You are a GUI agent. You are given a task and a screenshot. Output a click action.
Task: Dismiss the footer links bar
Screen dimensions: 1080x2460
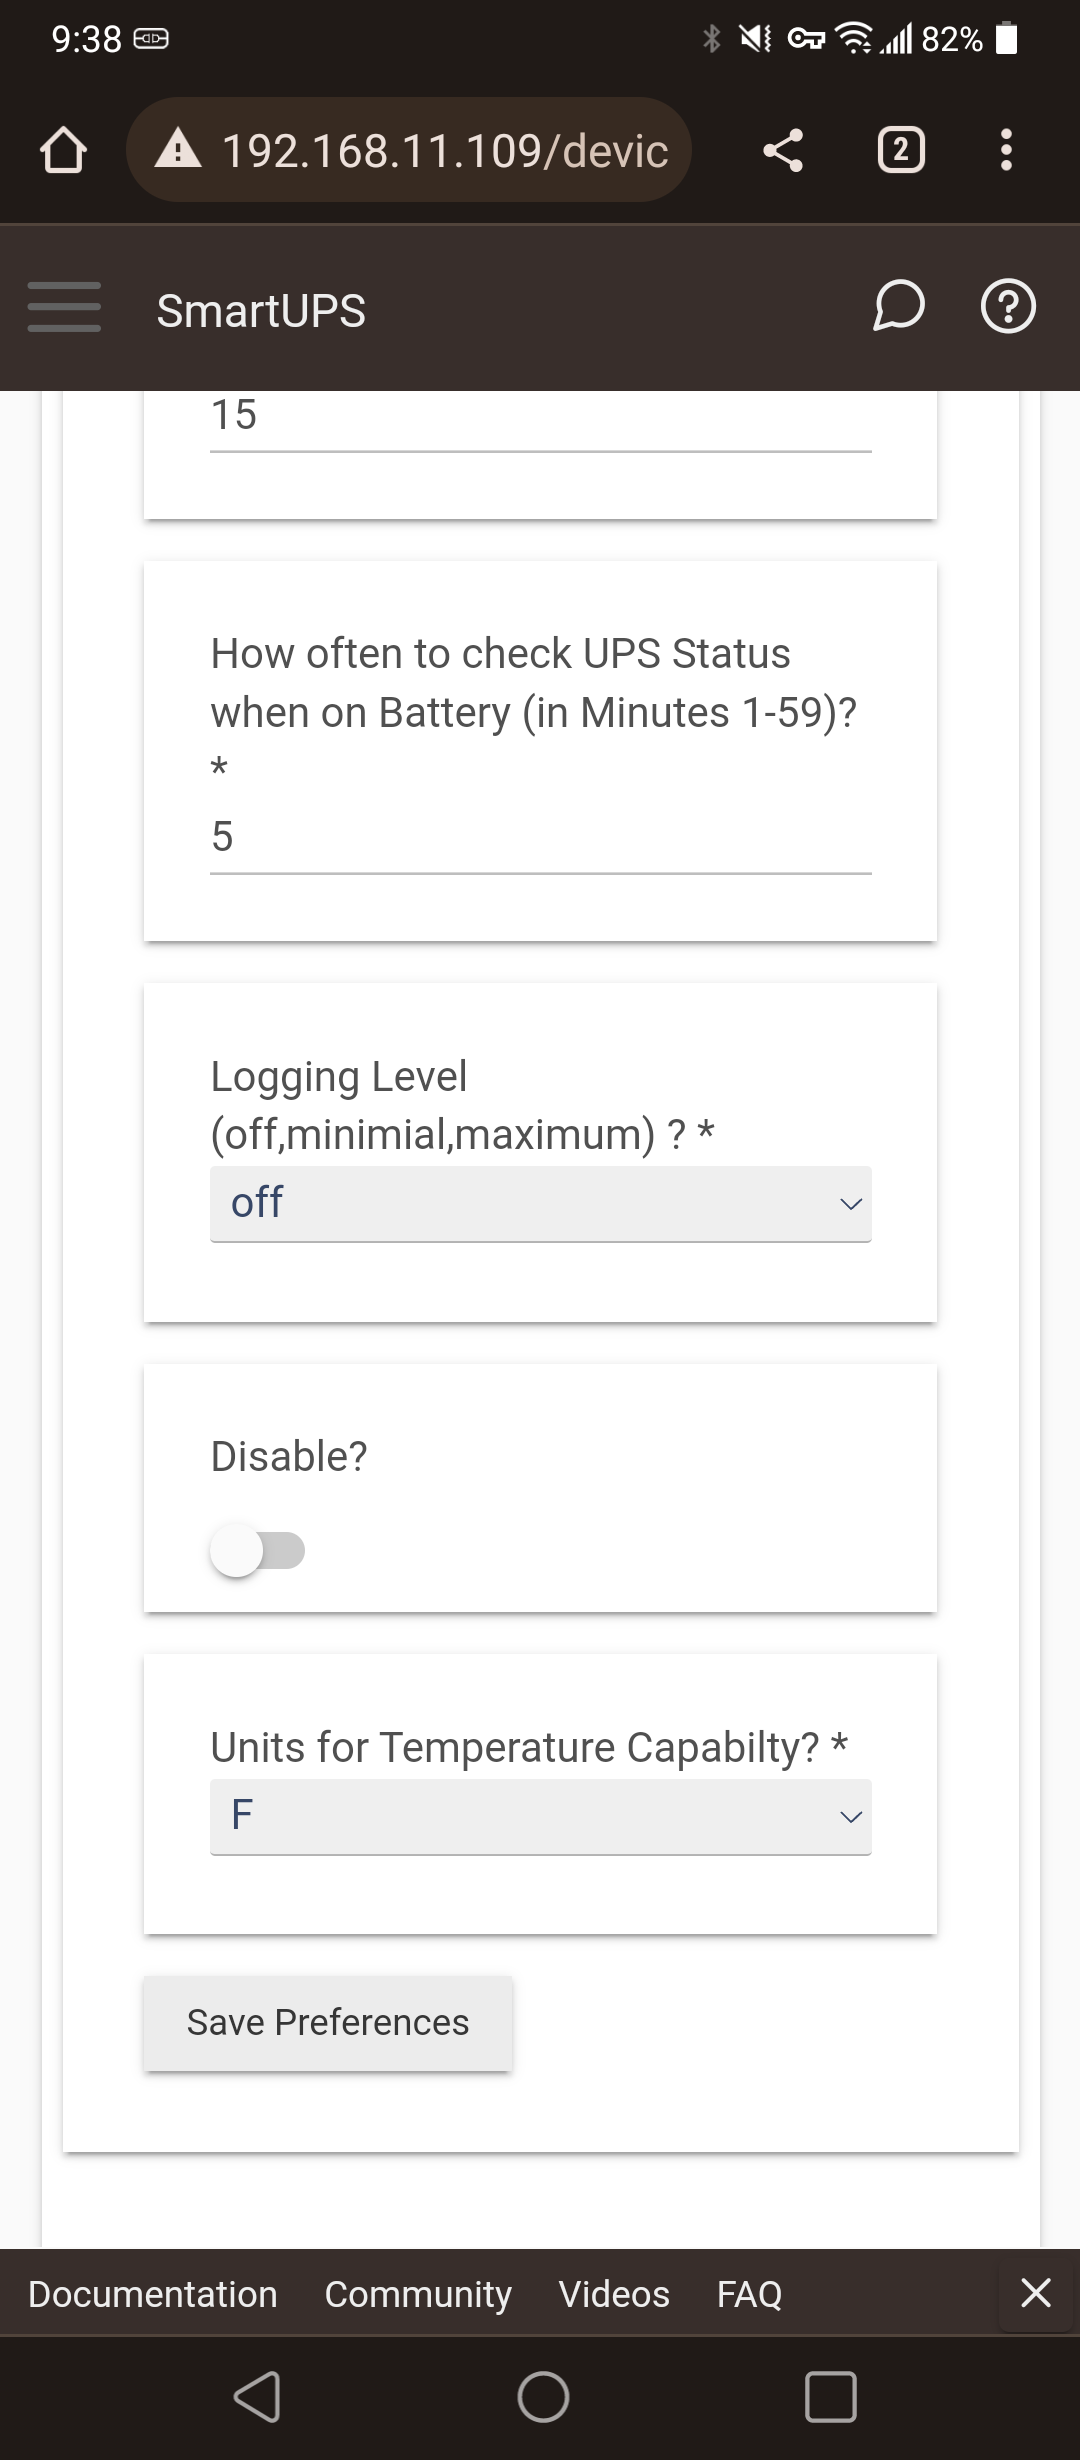pyautogui.click(x=1035, y=2292)
